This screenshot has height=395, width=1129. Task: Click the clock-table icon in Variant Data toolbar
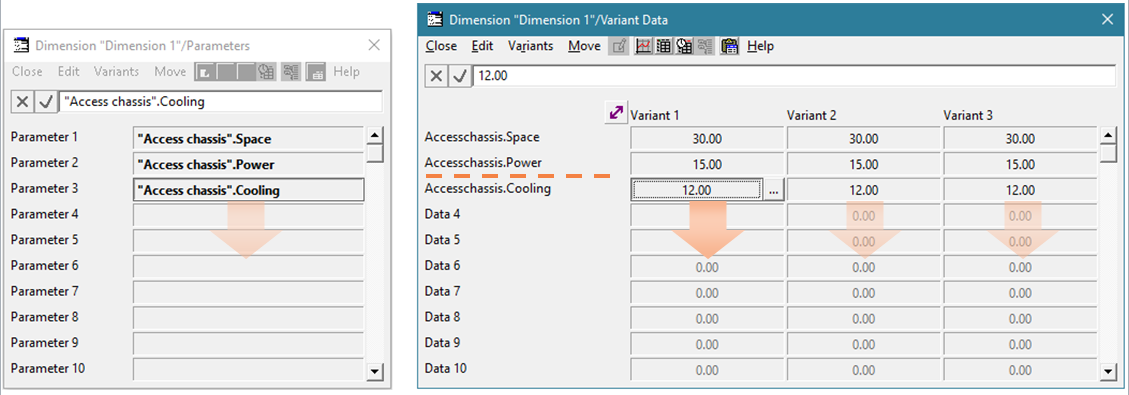click(x=683, y=46)
